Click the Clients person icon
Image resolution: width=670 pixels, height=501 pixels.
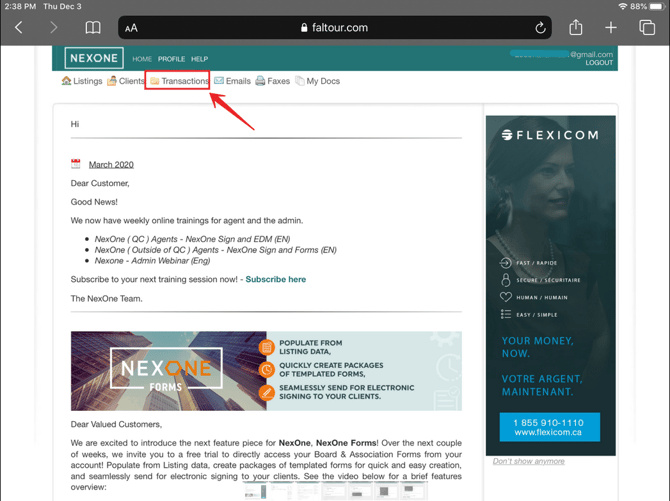(112, 80)
